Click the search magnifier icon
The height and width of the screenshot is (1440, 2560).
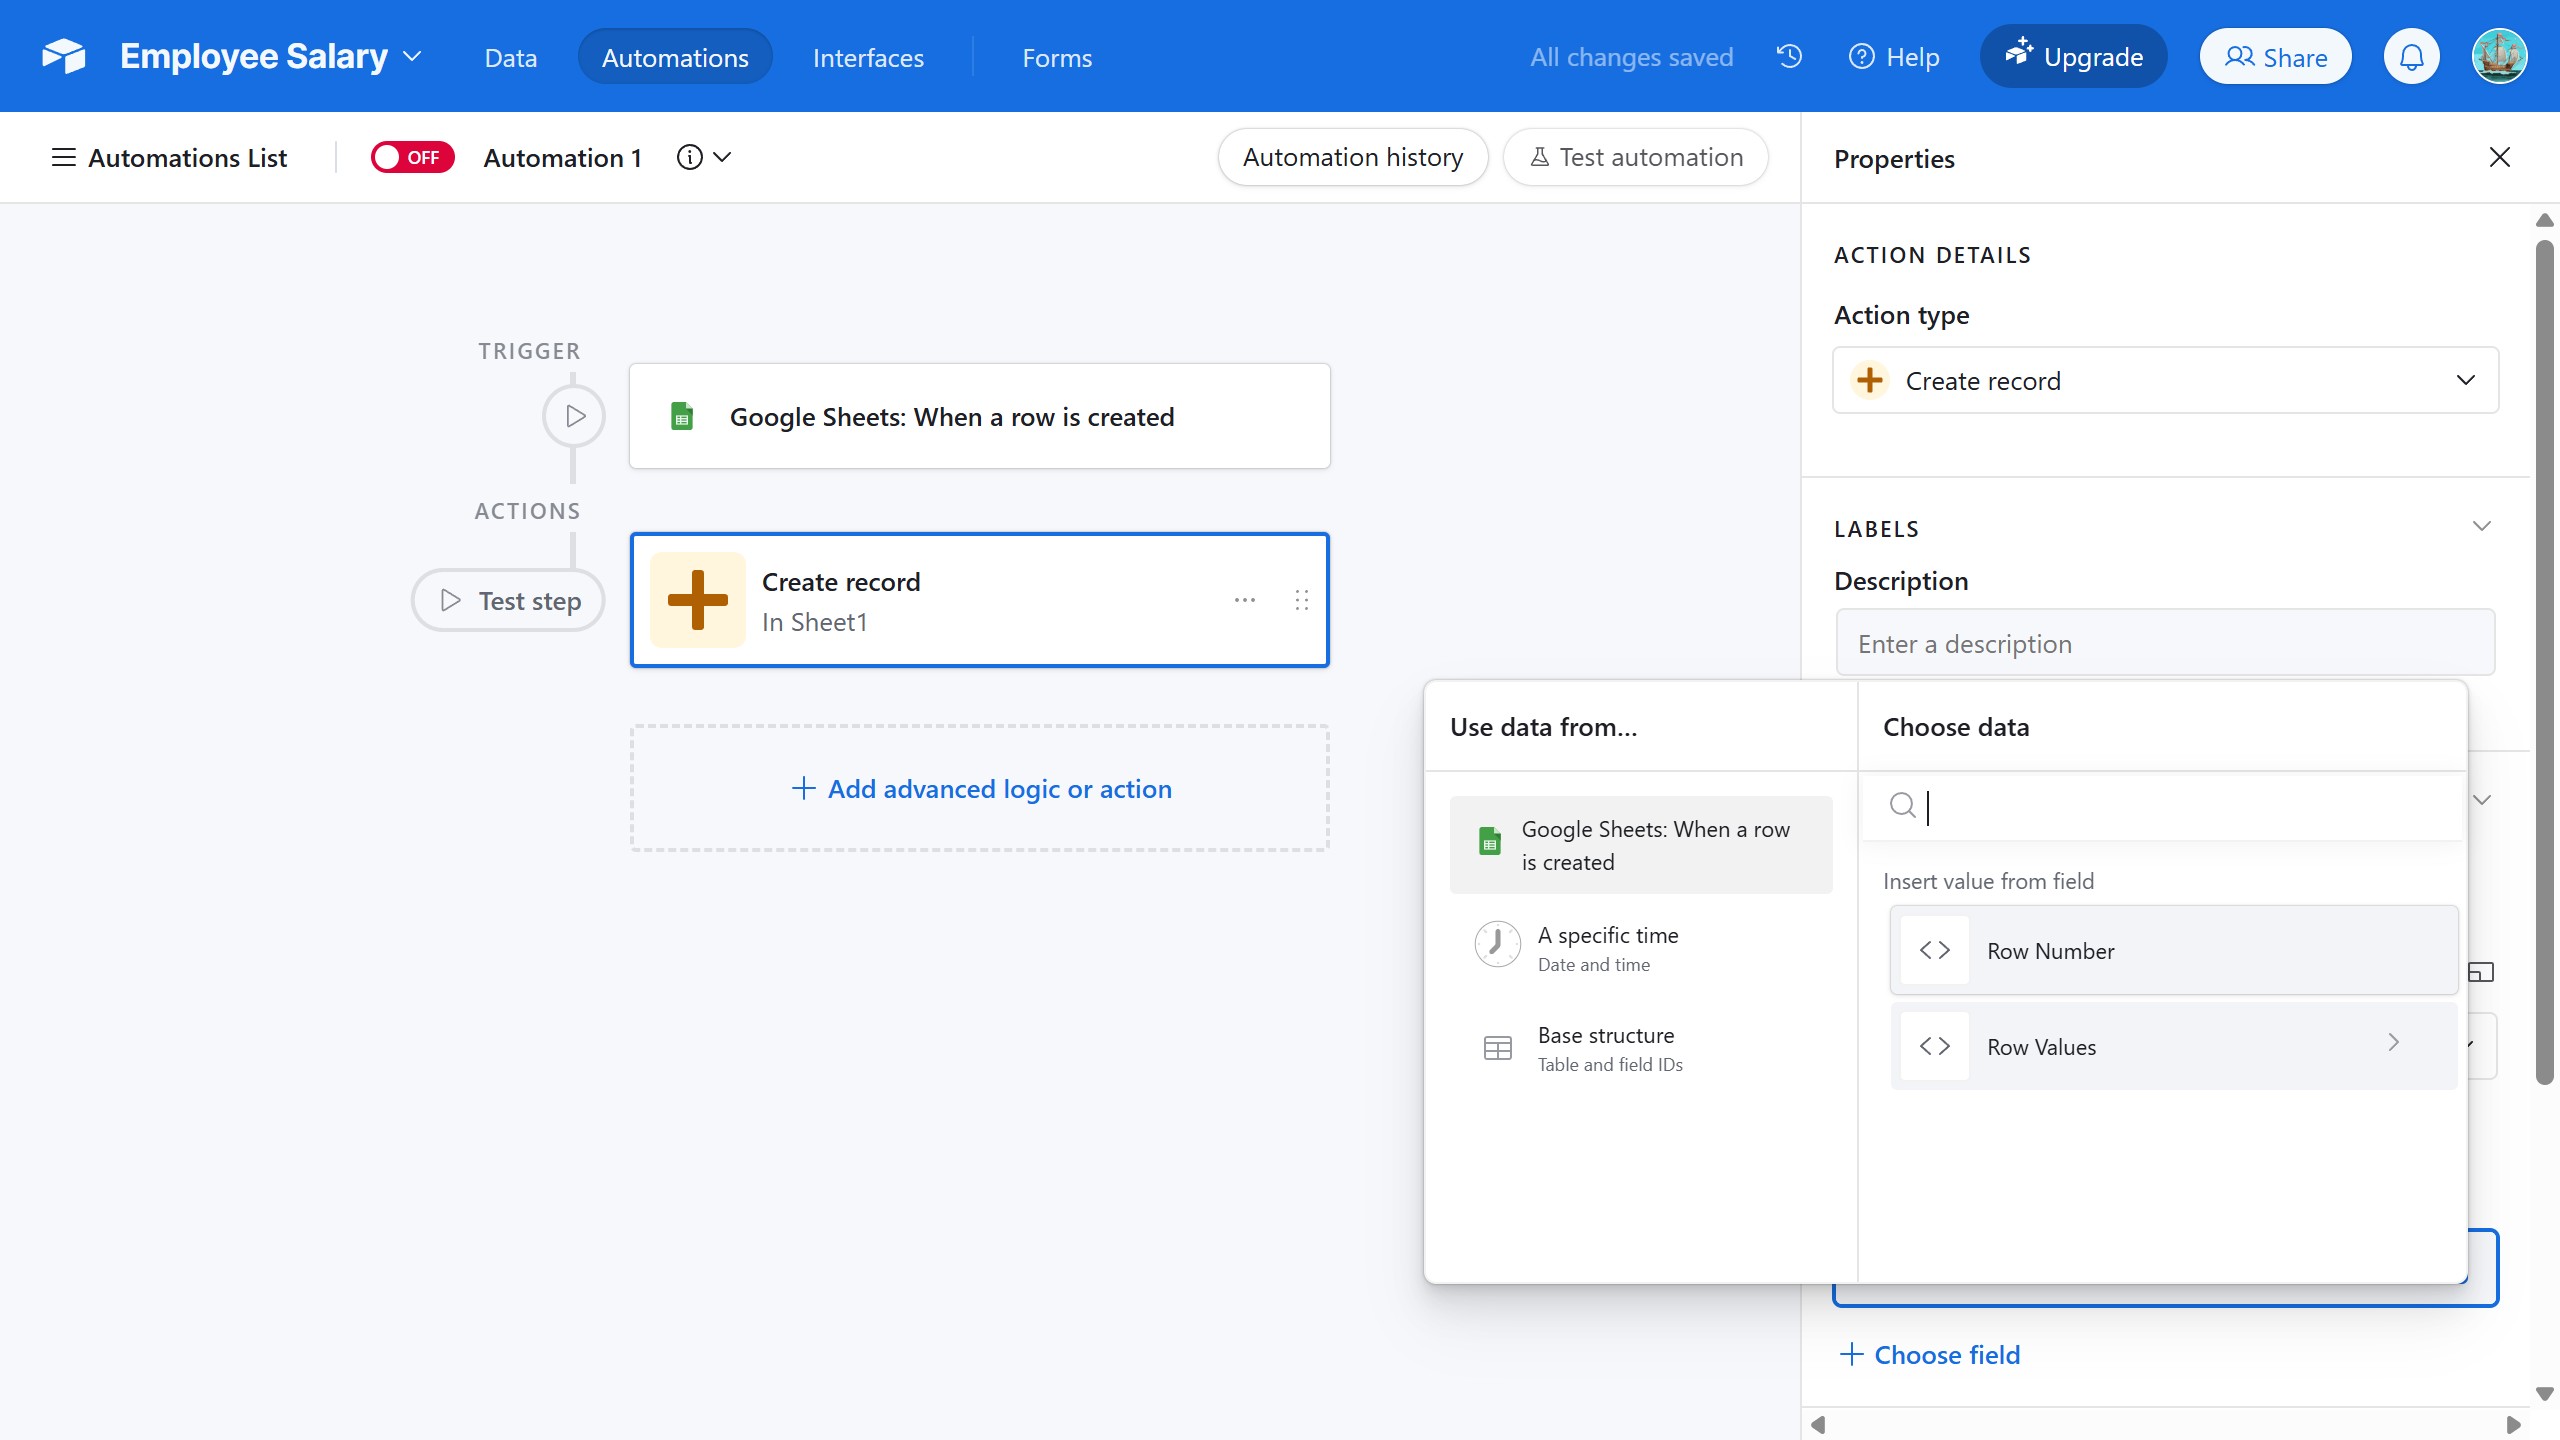[1902, 805]
